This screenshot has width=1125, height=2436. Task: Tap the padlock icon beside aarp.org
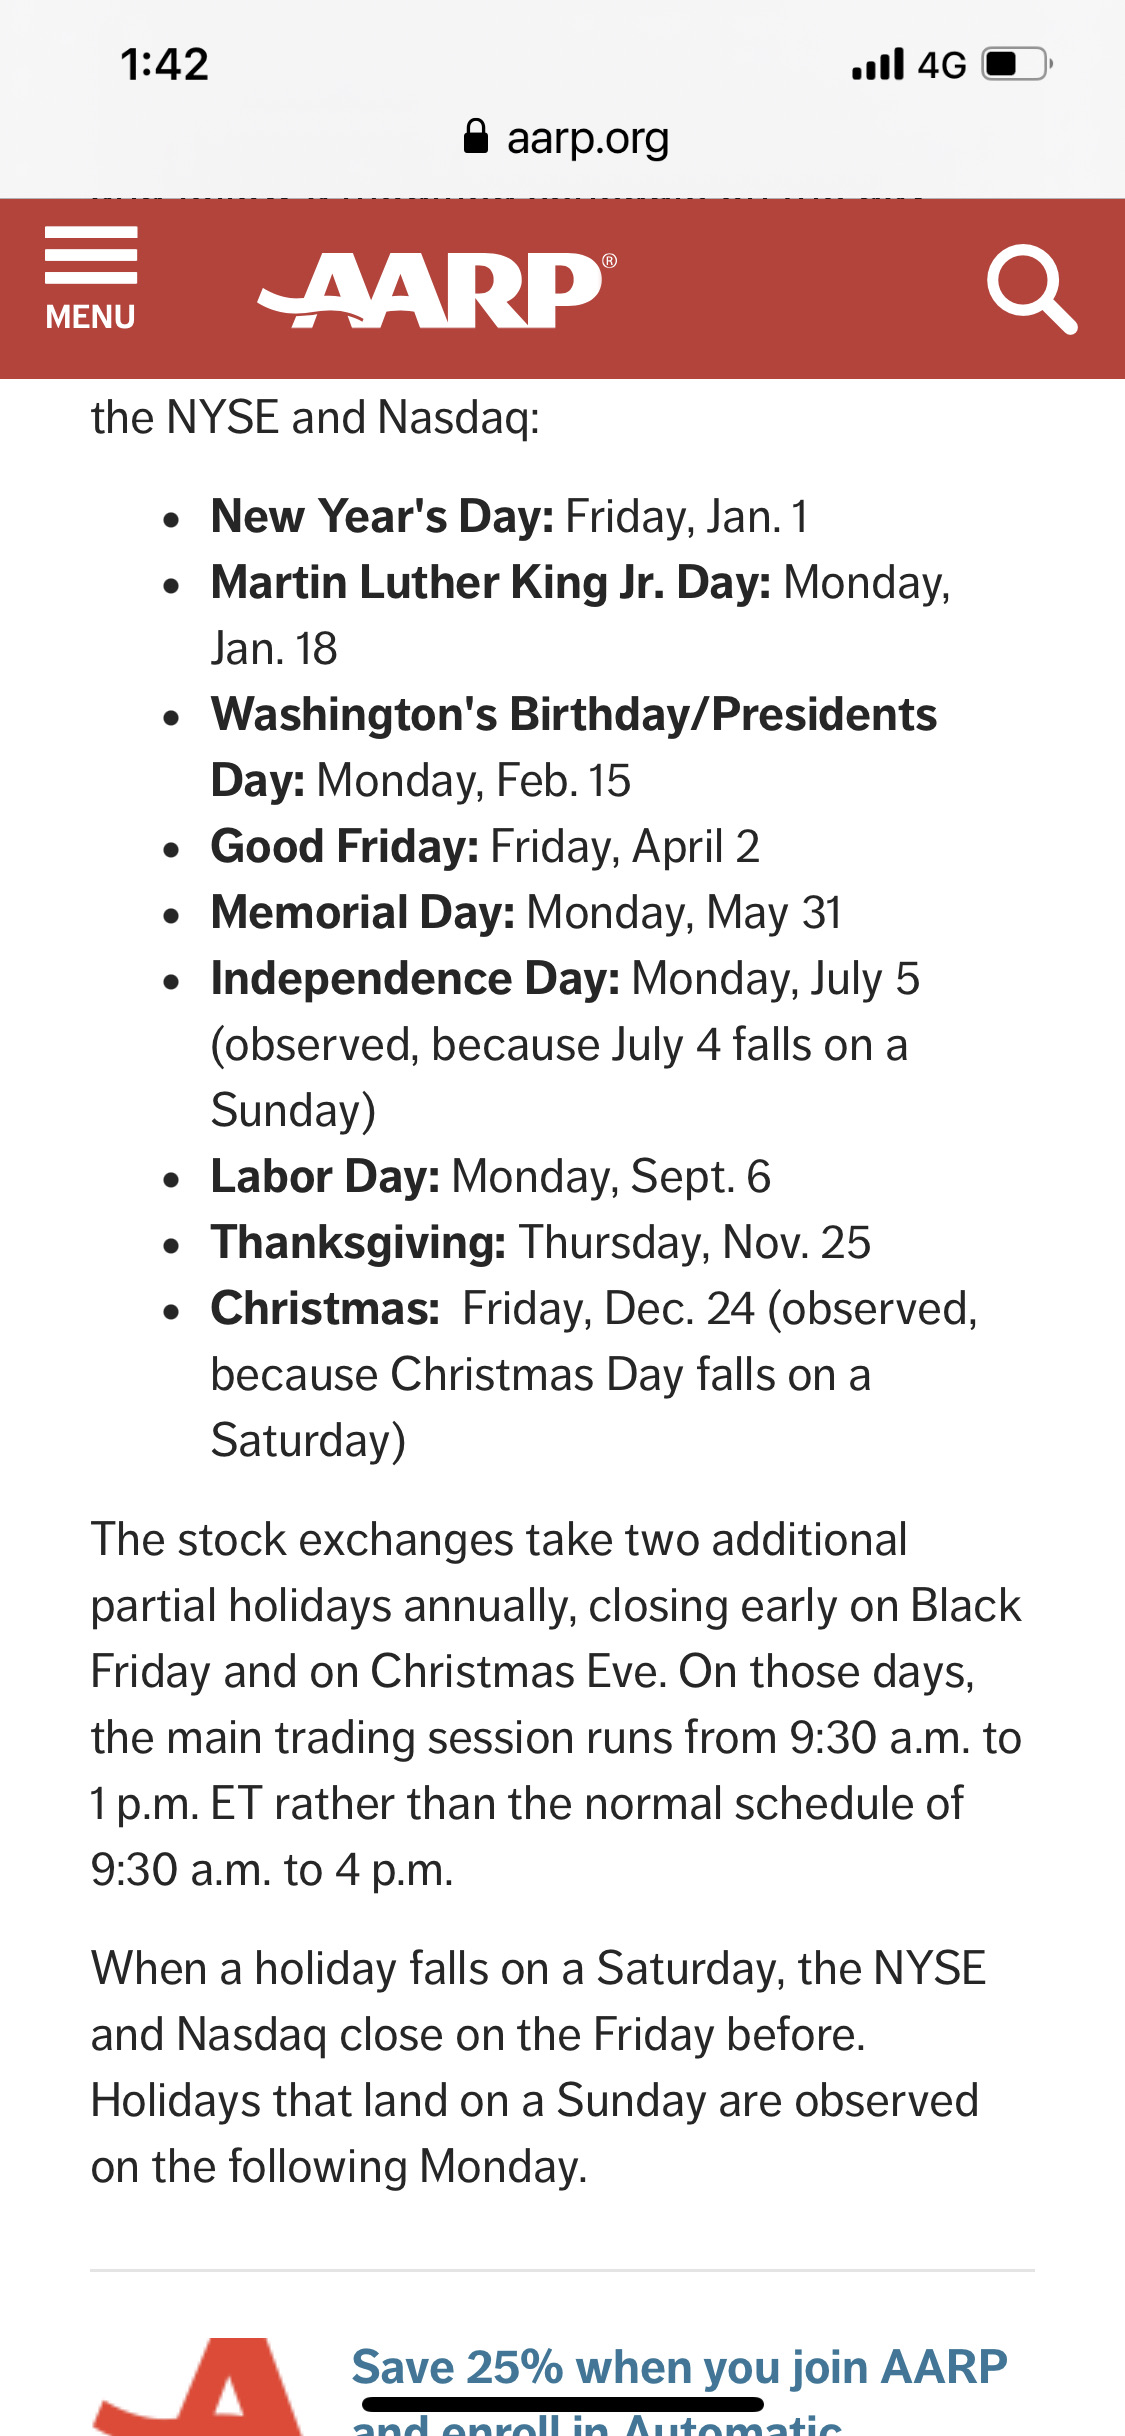(476, 137)
